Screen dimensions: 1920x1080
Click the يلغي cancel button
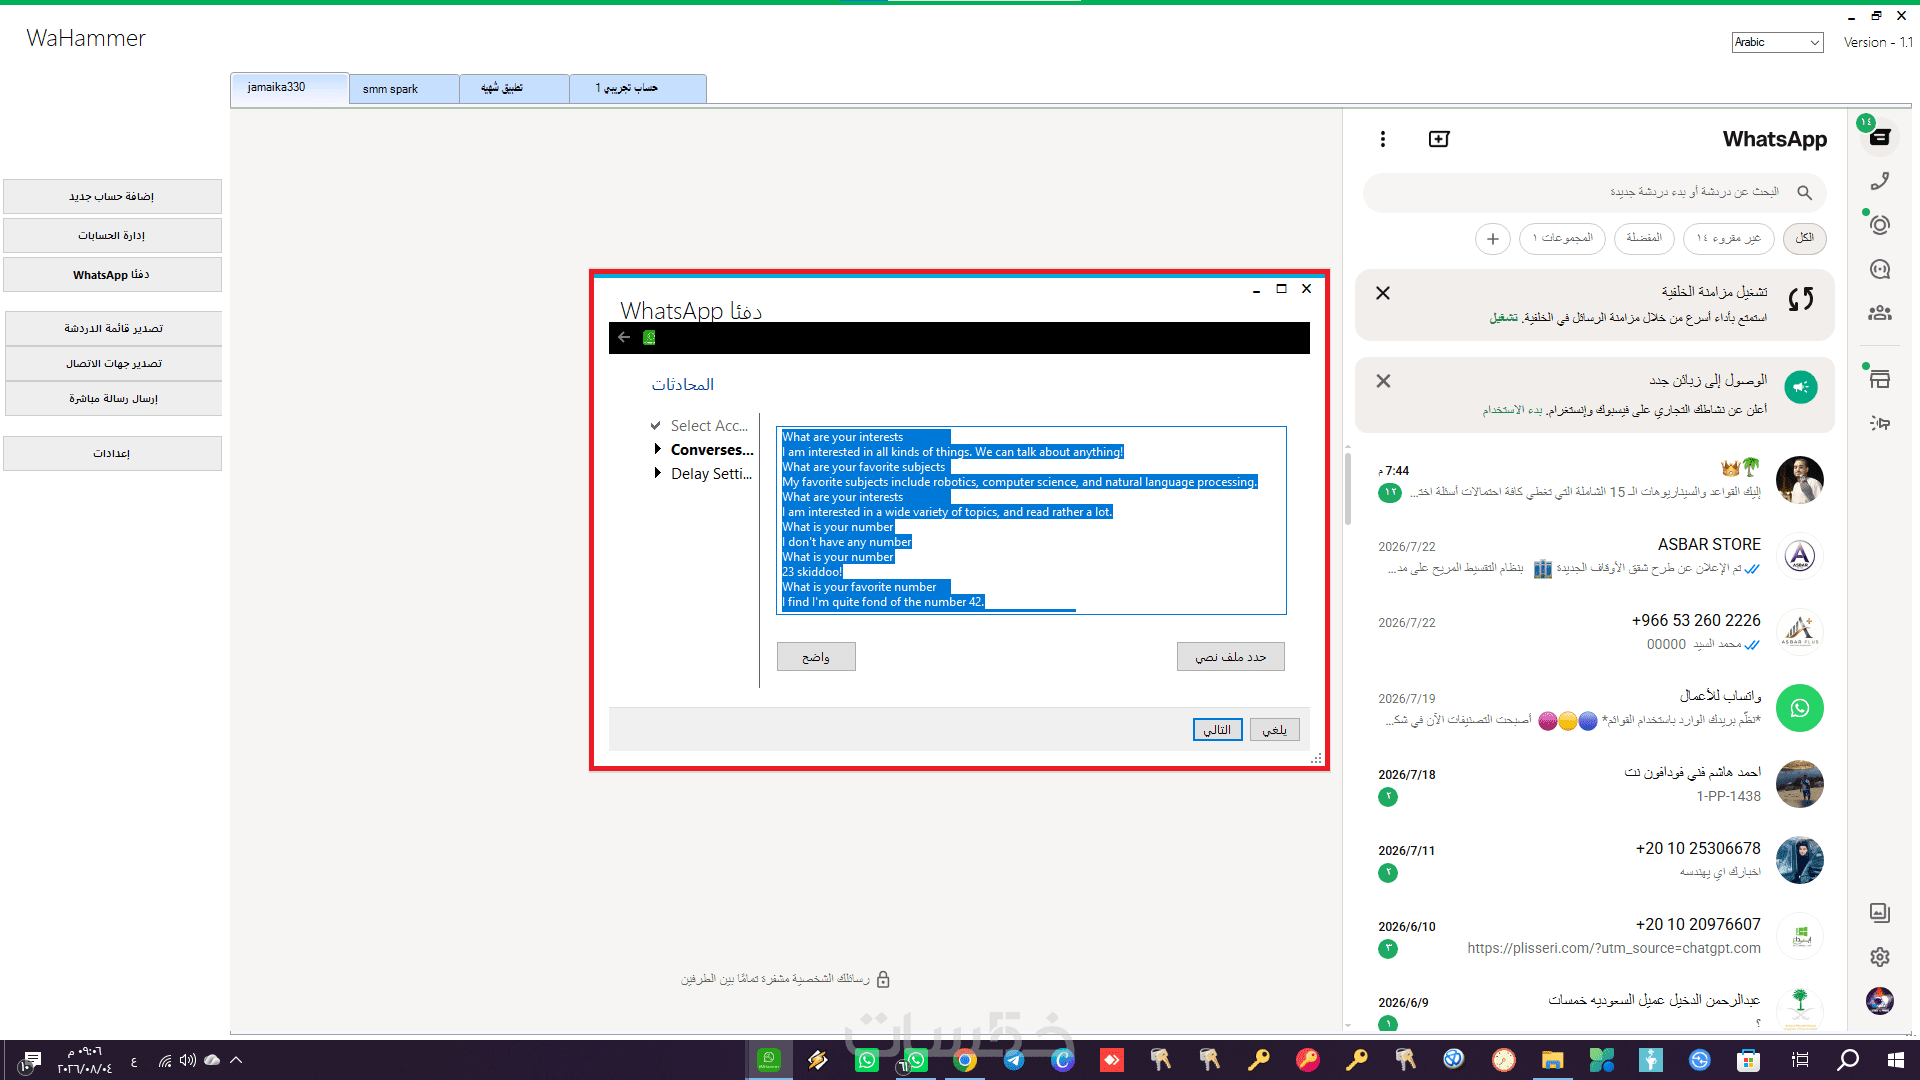click(1275, 730)
